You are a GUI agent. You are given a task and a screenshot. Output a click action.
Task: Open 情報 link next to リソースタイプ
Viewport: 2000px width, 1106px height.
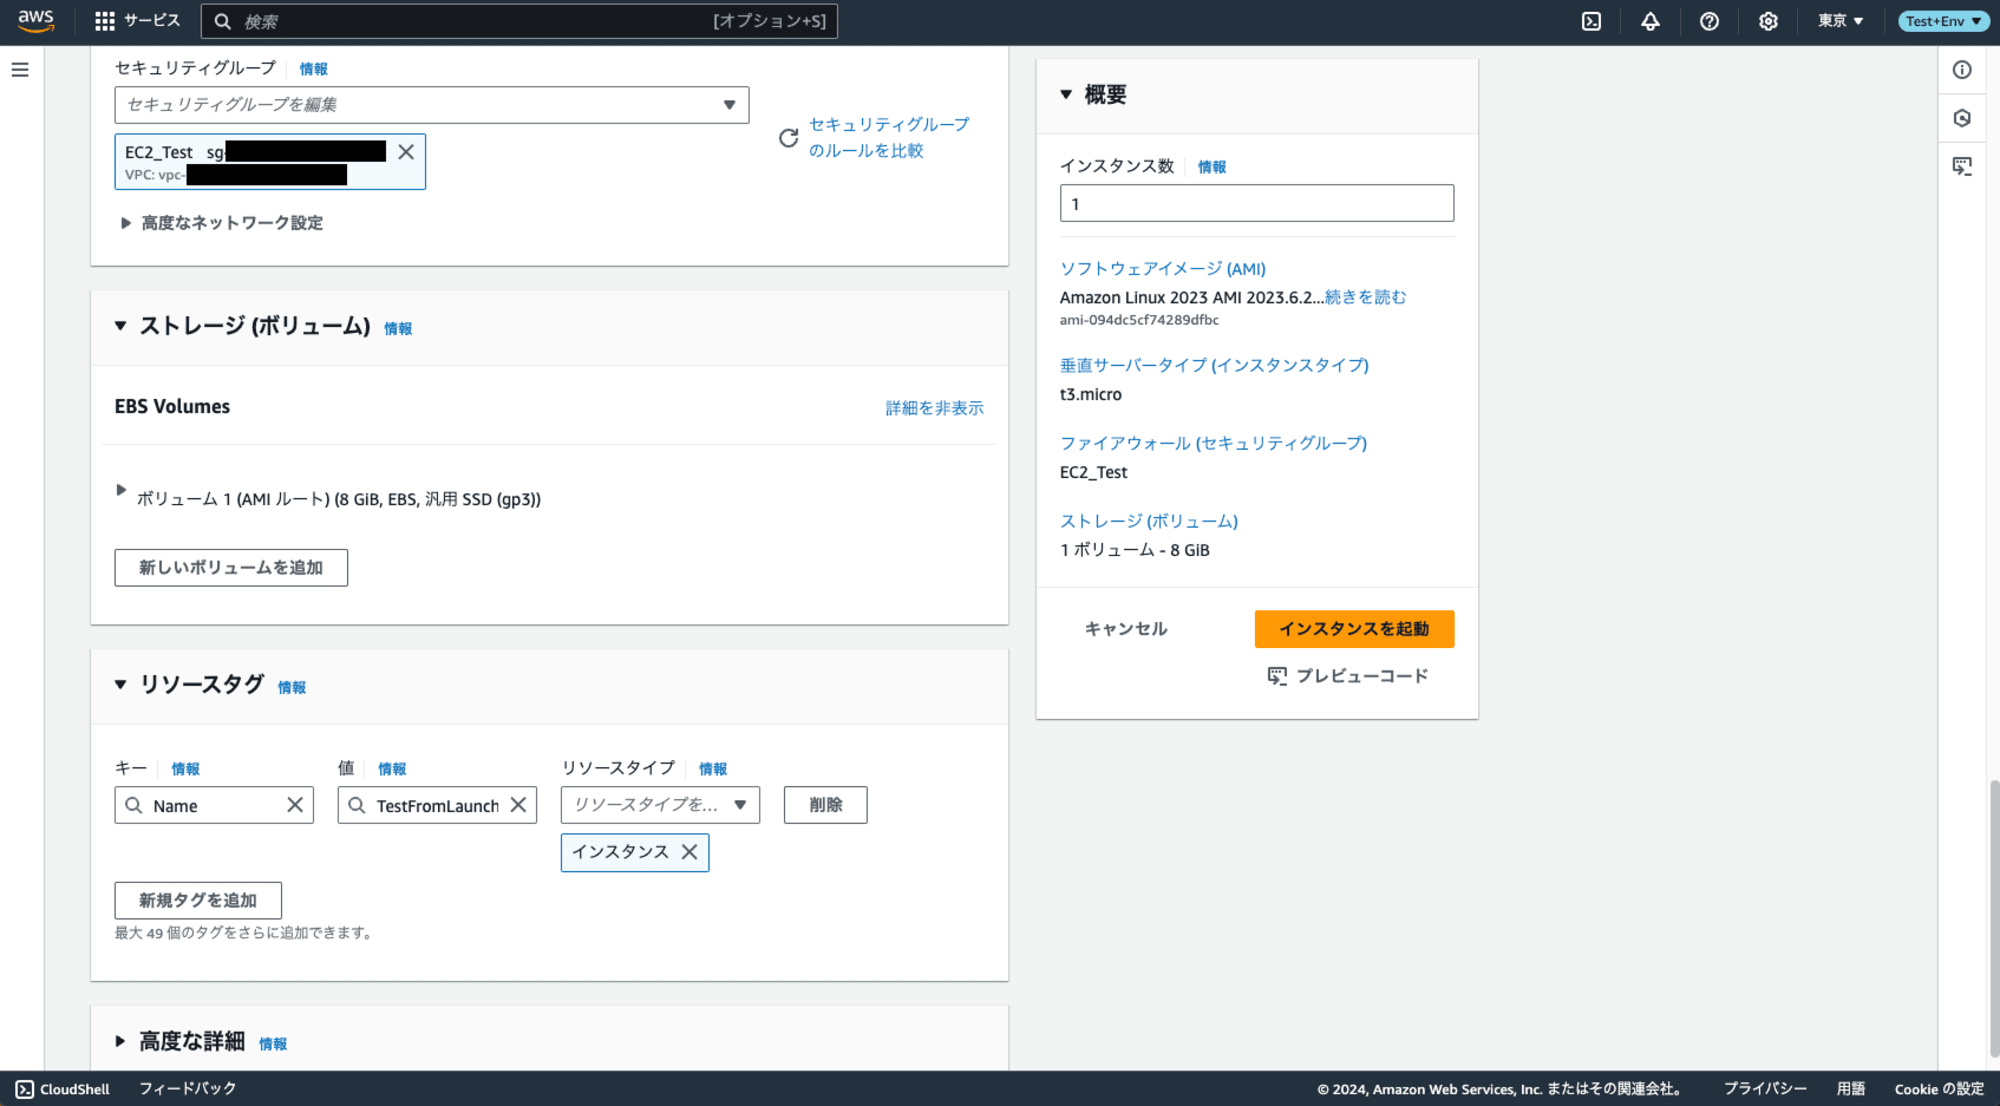[713, 769]
